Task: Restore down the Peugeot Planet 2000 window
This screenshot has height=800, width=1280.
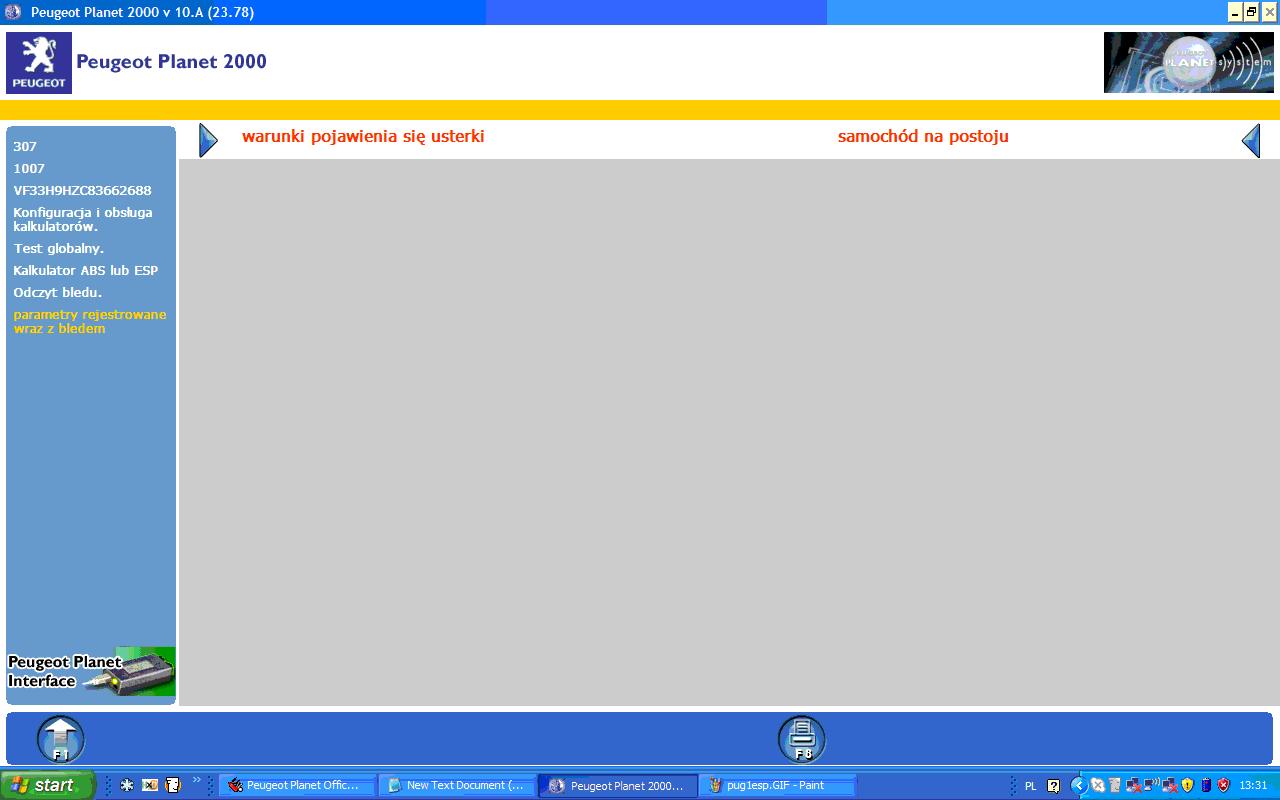Action: click(1252, 12)
